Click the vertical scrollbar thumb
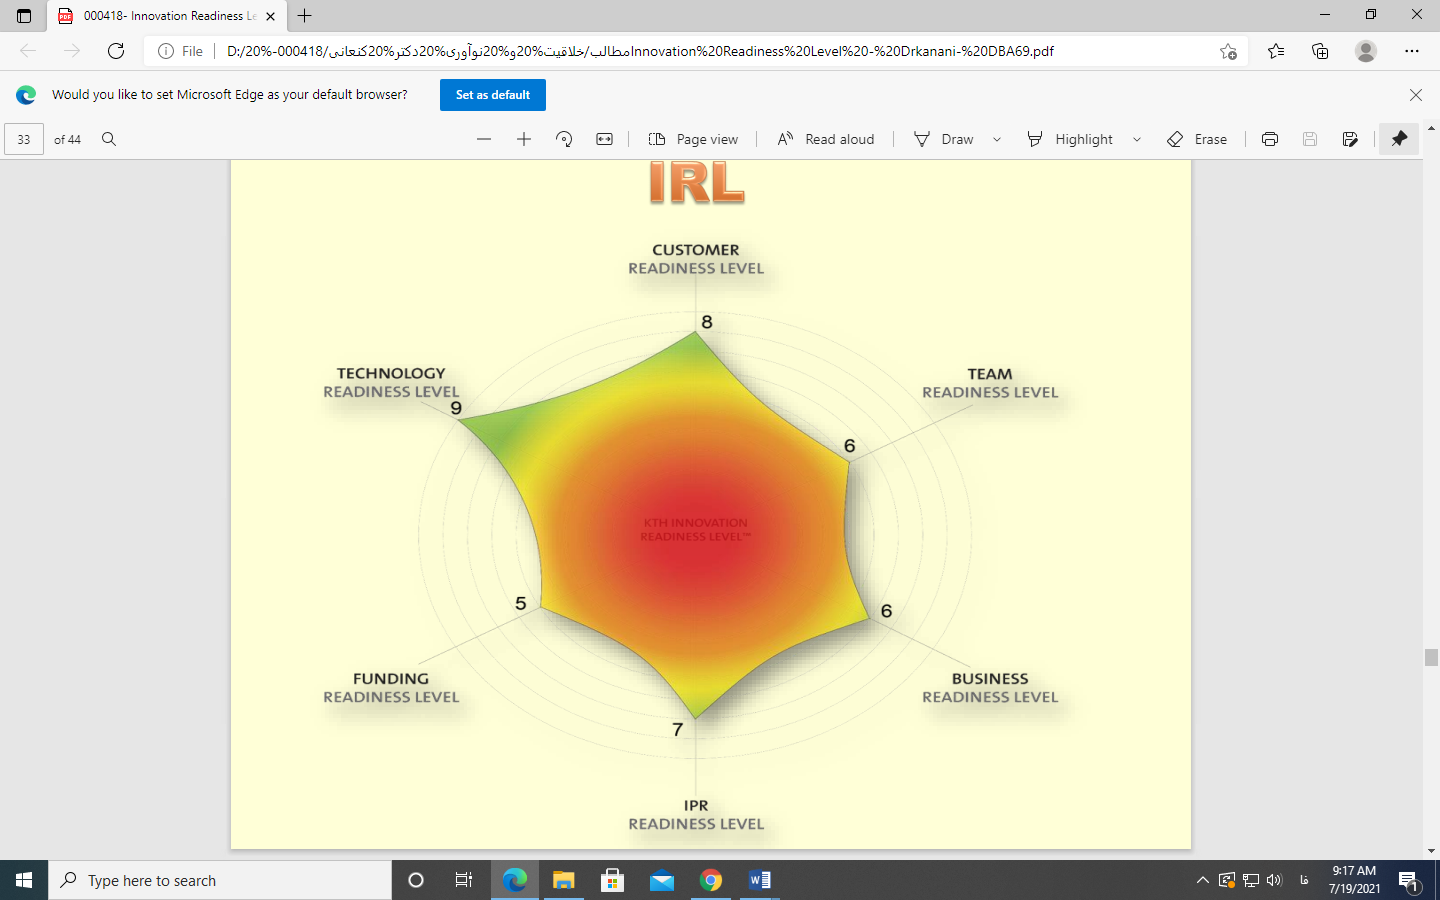1440x900 pixels. tap(1431, 657)
